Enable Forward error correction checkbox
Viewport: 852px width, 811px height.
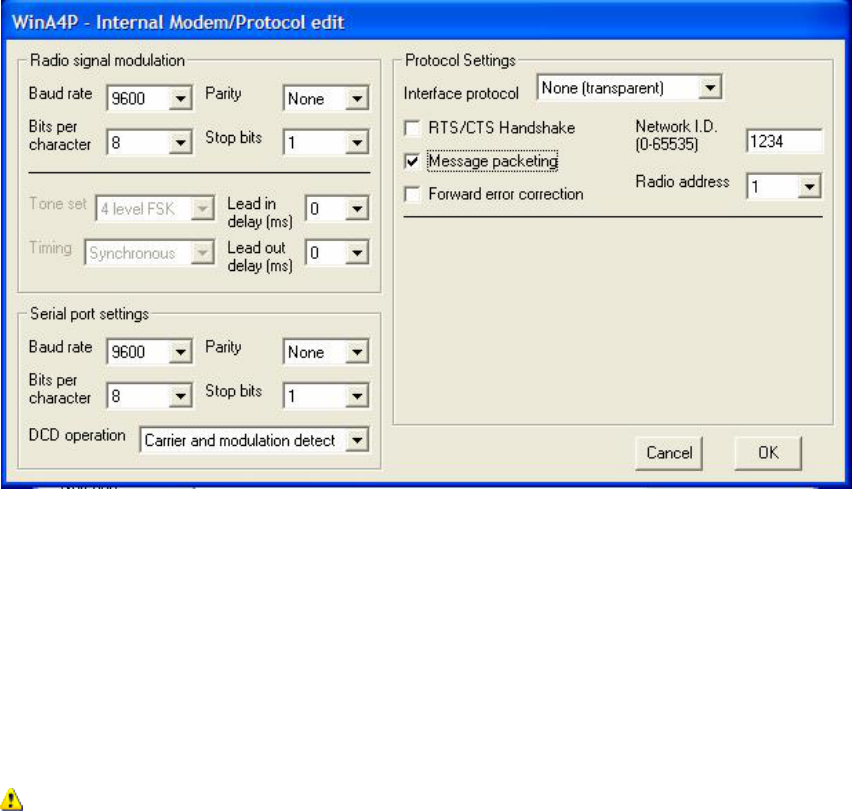pyautogui.click(x=412, y=194)
